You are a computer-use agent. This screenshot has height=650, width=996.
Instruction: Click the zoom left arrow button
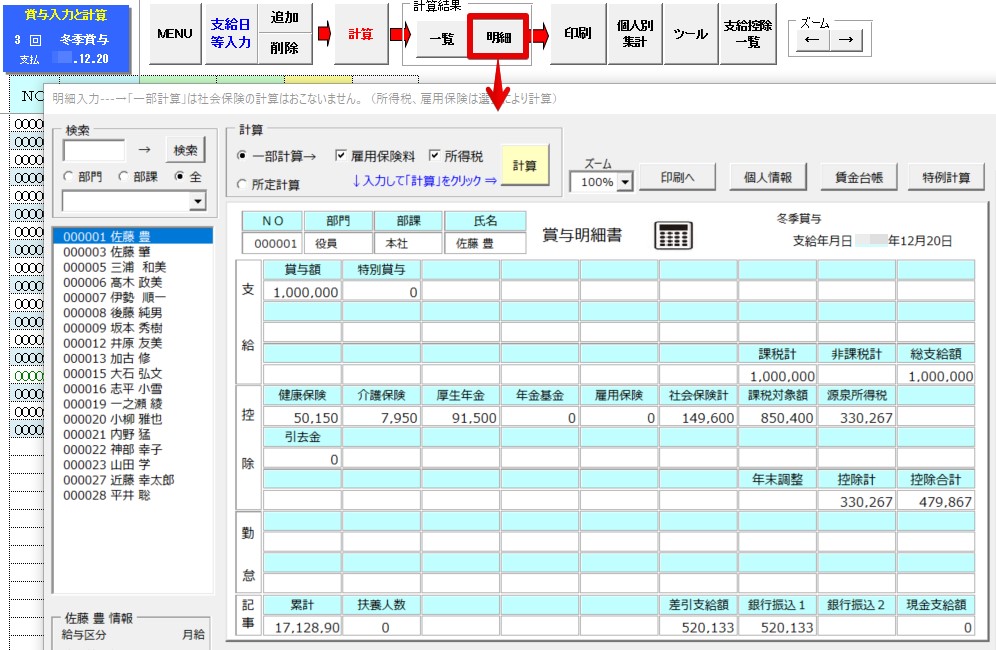(x=812, y=39)
